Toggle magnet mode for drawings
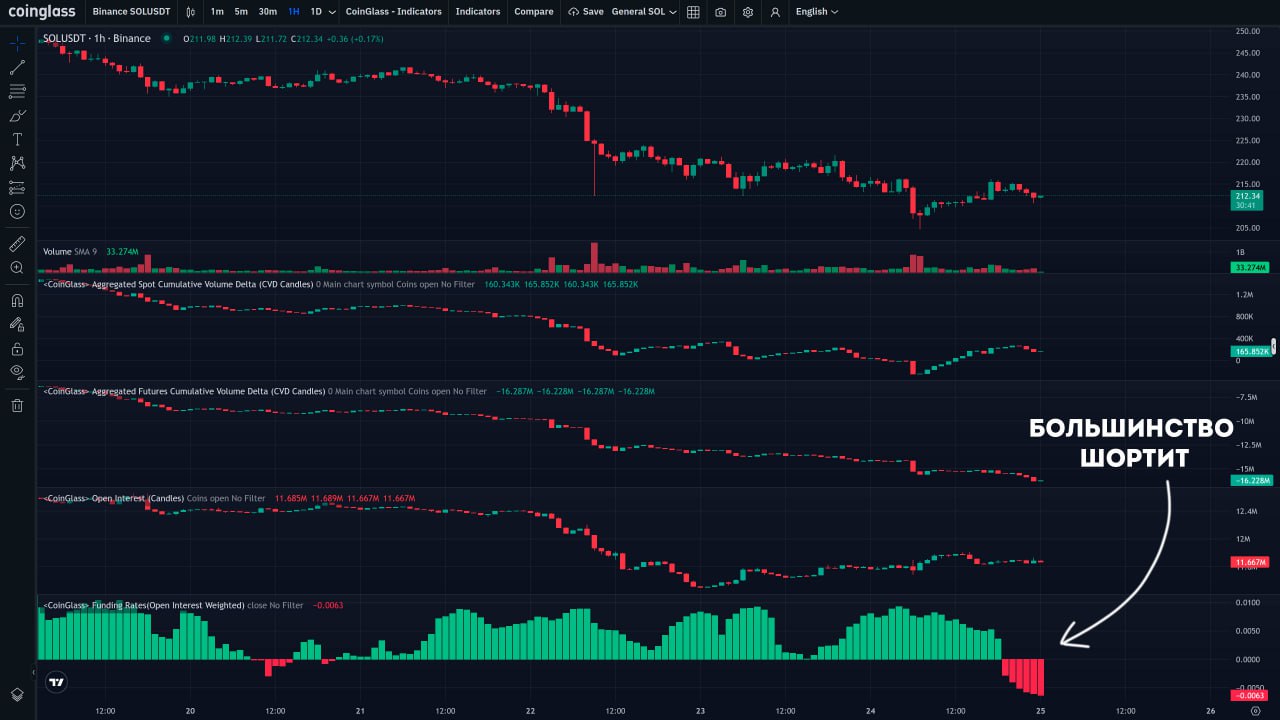This screenshot has height=720, width=1280. pyautogui.click(x=17, y=300)
